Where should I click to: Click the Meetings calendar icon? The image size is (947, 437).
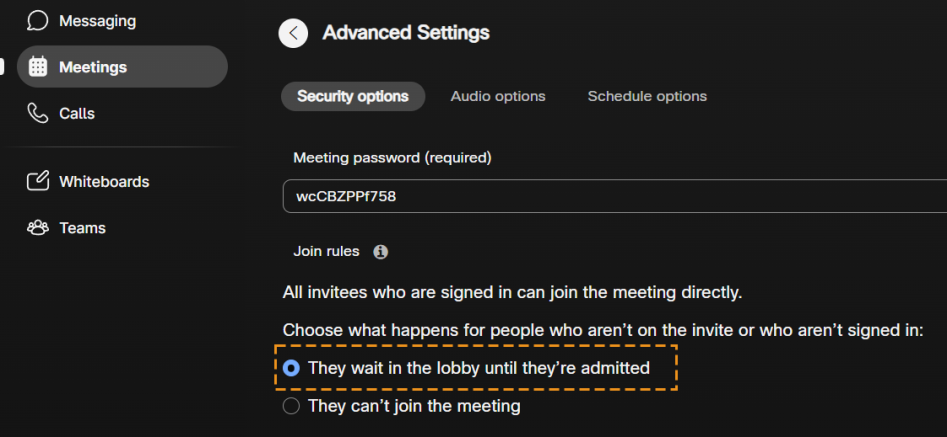click(x=38, y=67)
